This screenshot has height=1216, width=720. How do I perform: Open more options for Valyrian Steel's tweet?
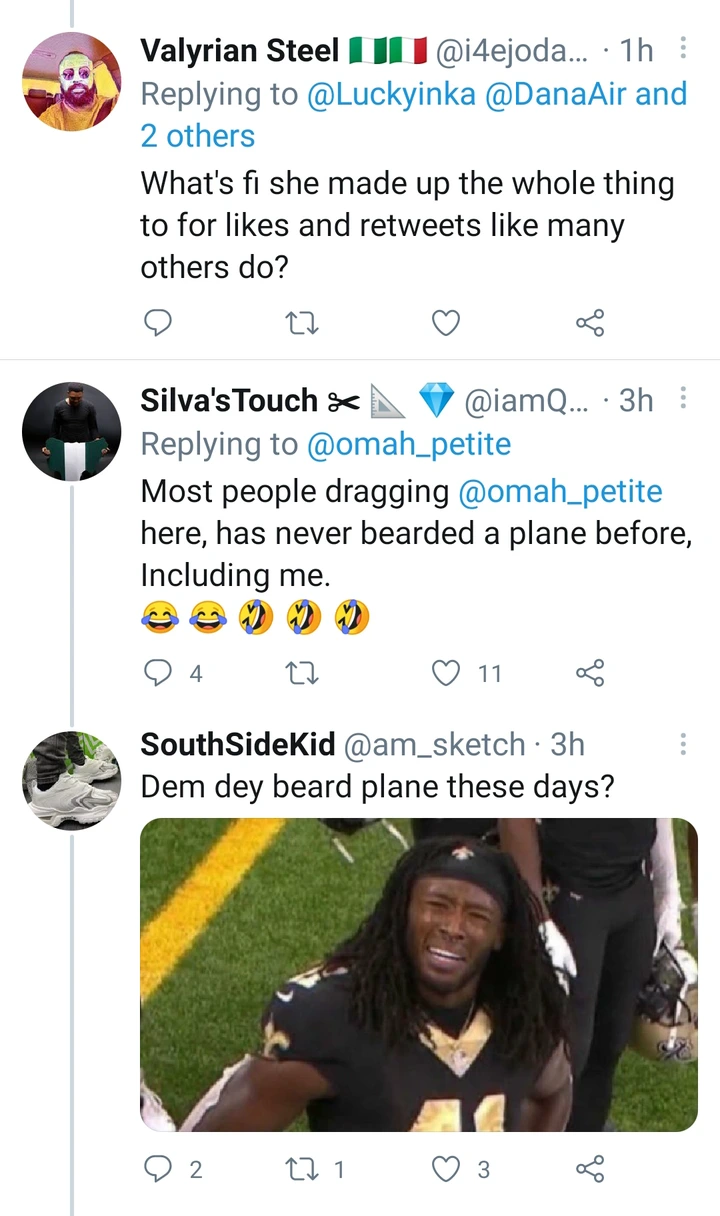pyautogui.click(x=683, y=48)
